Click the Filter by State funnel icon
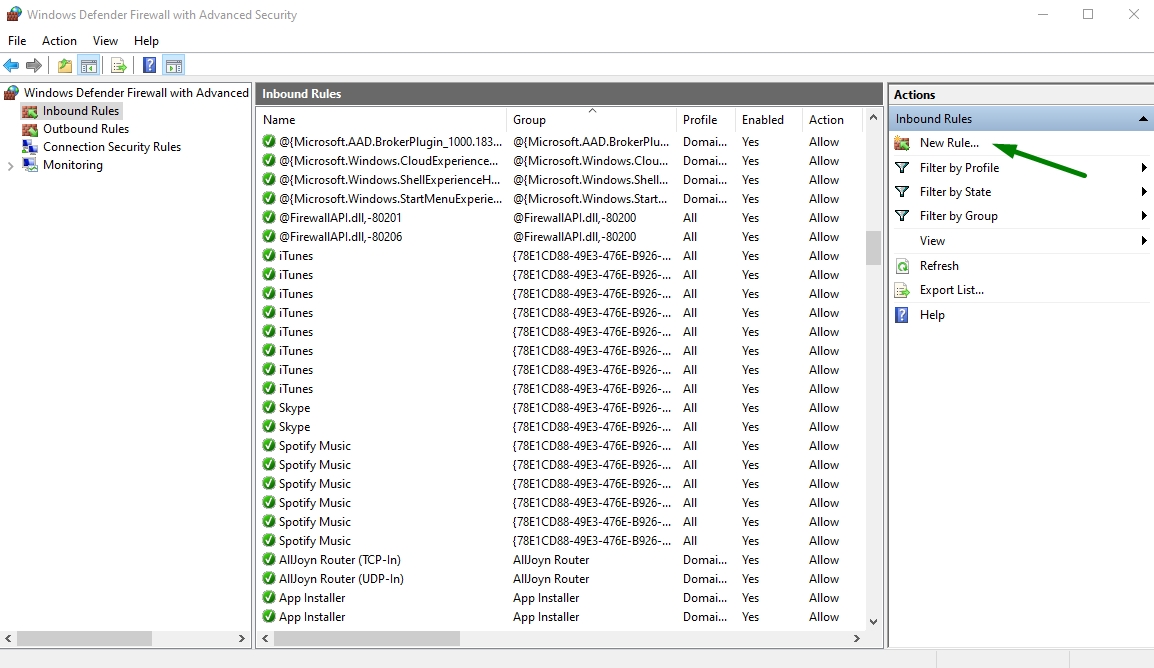Screen dimensions: 1154x668 (x=902, y=192)
